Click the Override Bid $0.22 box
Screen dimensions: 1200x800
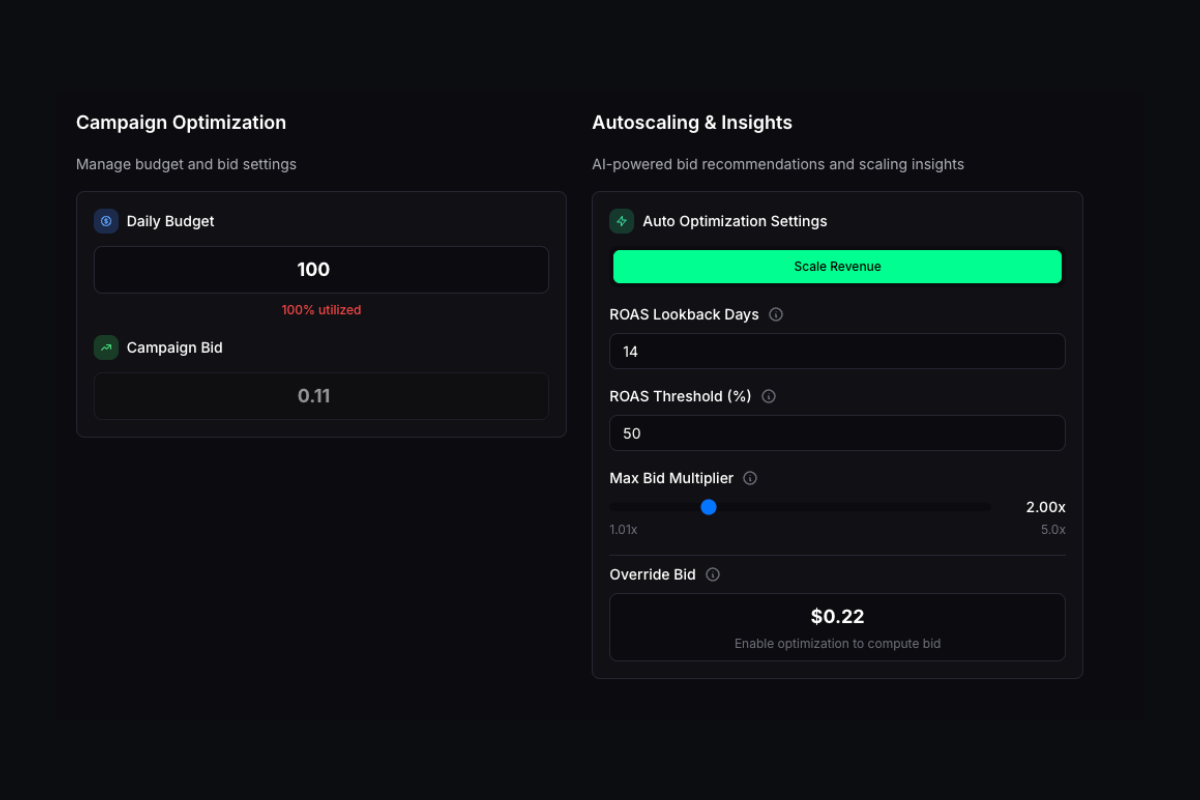tap(837, 627)
